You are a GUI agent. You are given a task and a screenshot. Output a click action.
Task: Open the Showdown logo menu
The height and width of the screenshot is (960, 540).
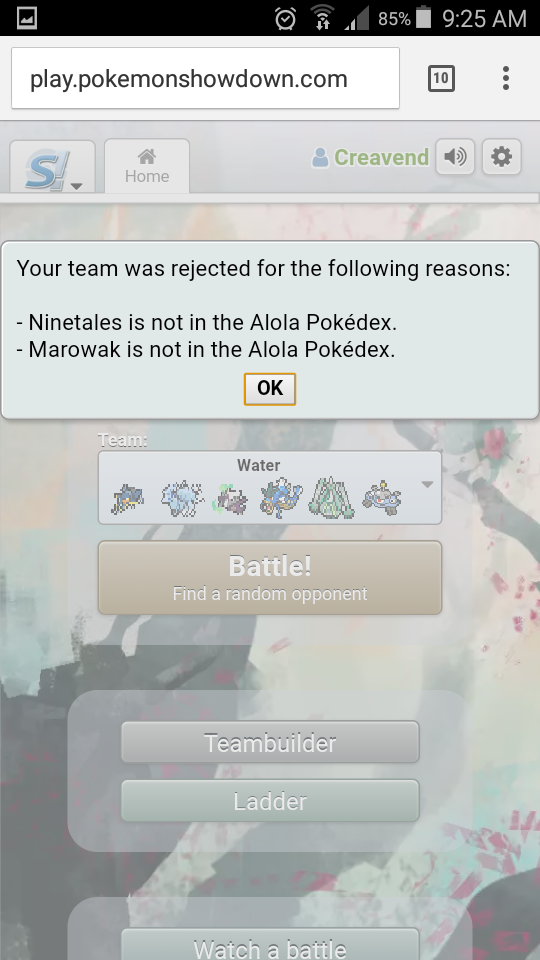[53, 167]
